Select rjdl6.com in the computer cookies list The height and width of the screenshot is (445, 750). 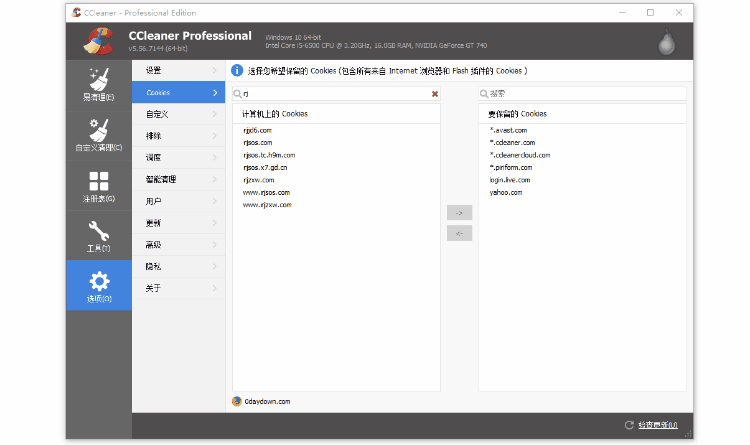(257, 130)
